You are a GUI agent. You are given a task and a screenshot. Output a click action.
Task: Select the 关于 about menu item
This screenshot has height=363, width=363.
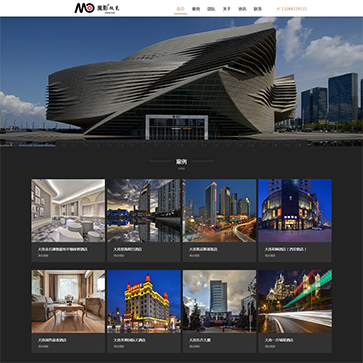(x=227, y=9)
